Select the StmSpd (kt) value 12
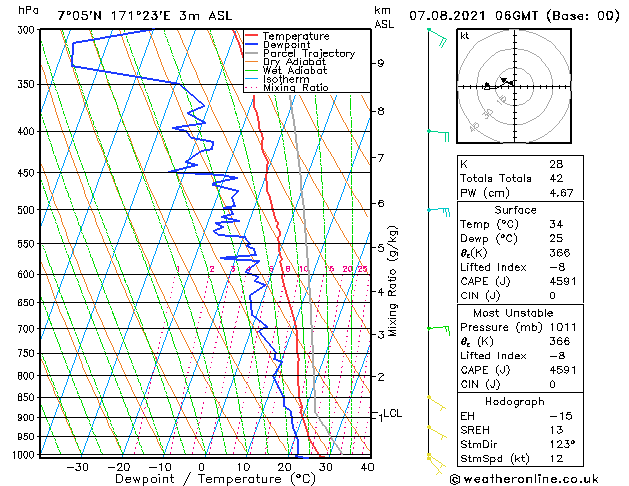 [556, 458]
